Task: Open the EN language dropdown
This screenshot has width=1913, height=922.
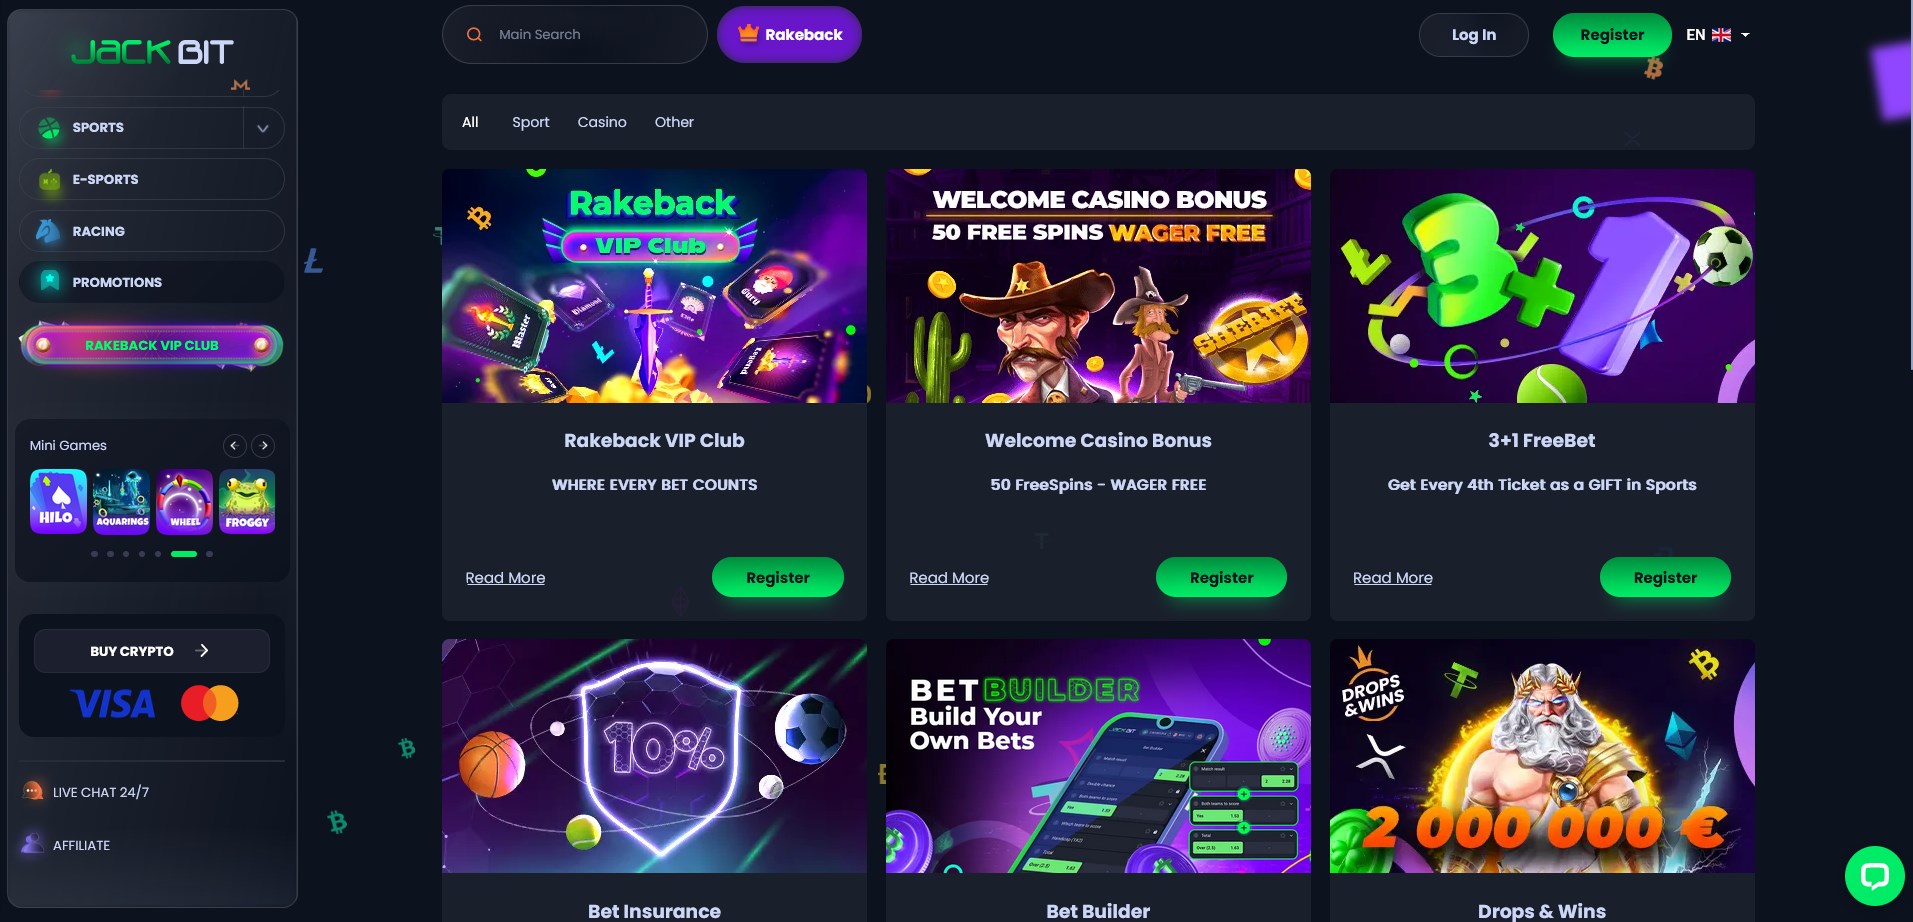Action: point(1717,34)
